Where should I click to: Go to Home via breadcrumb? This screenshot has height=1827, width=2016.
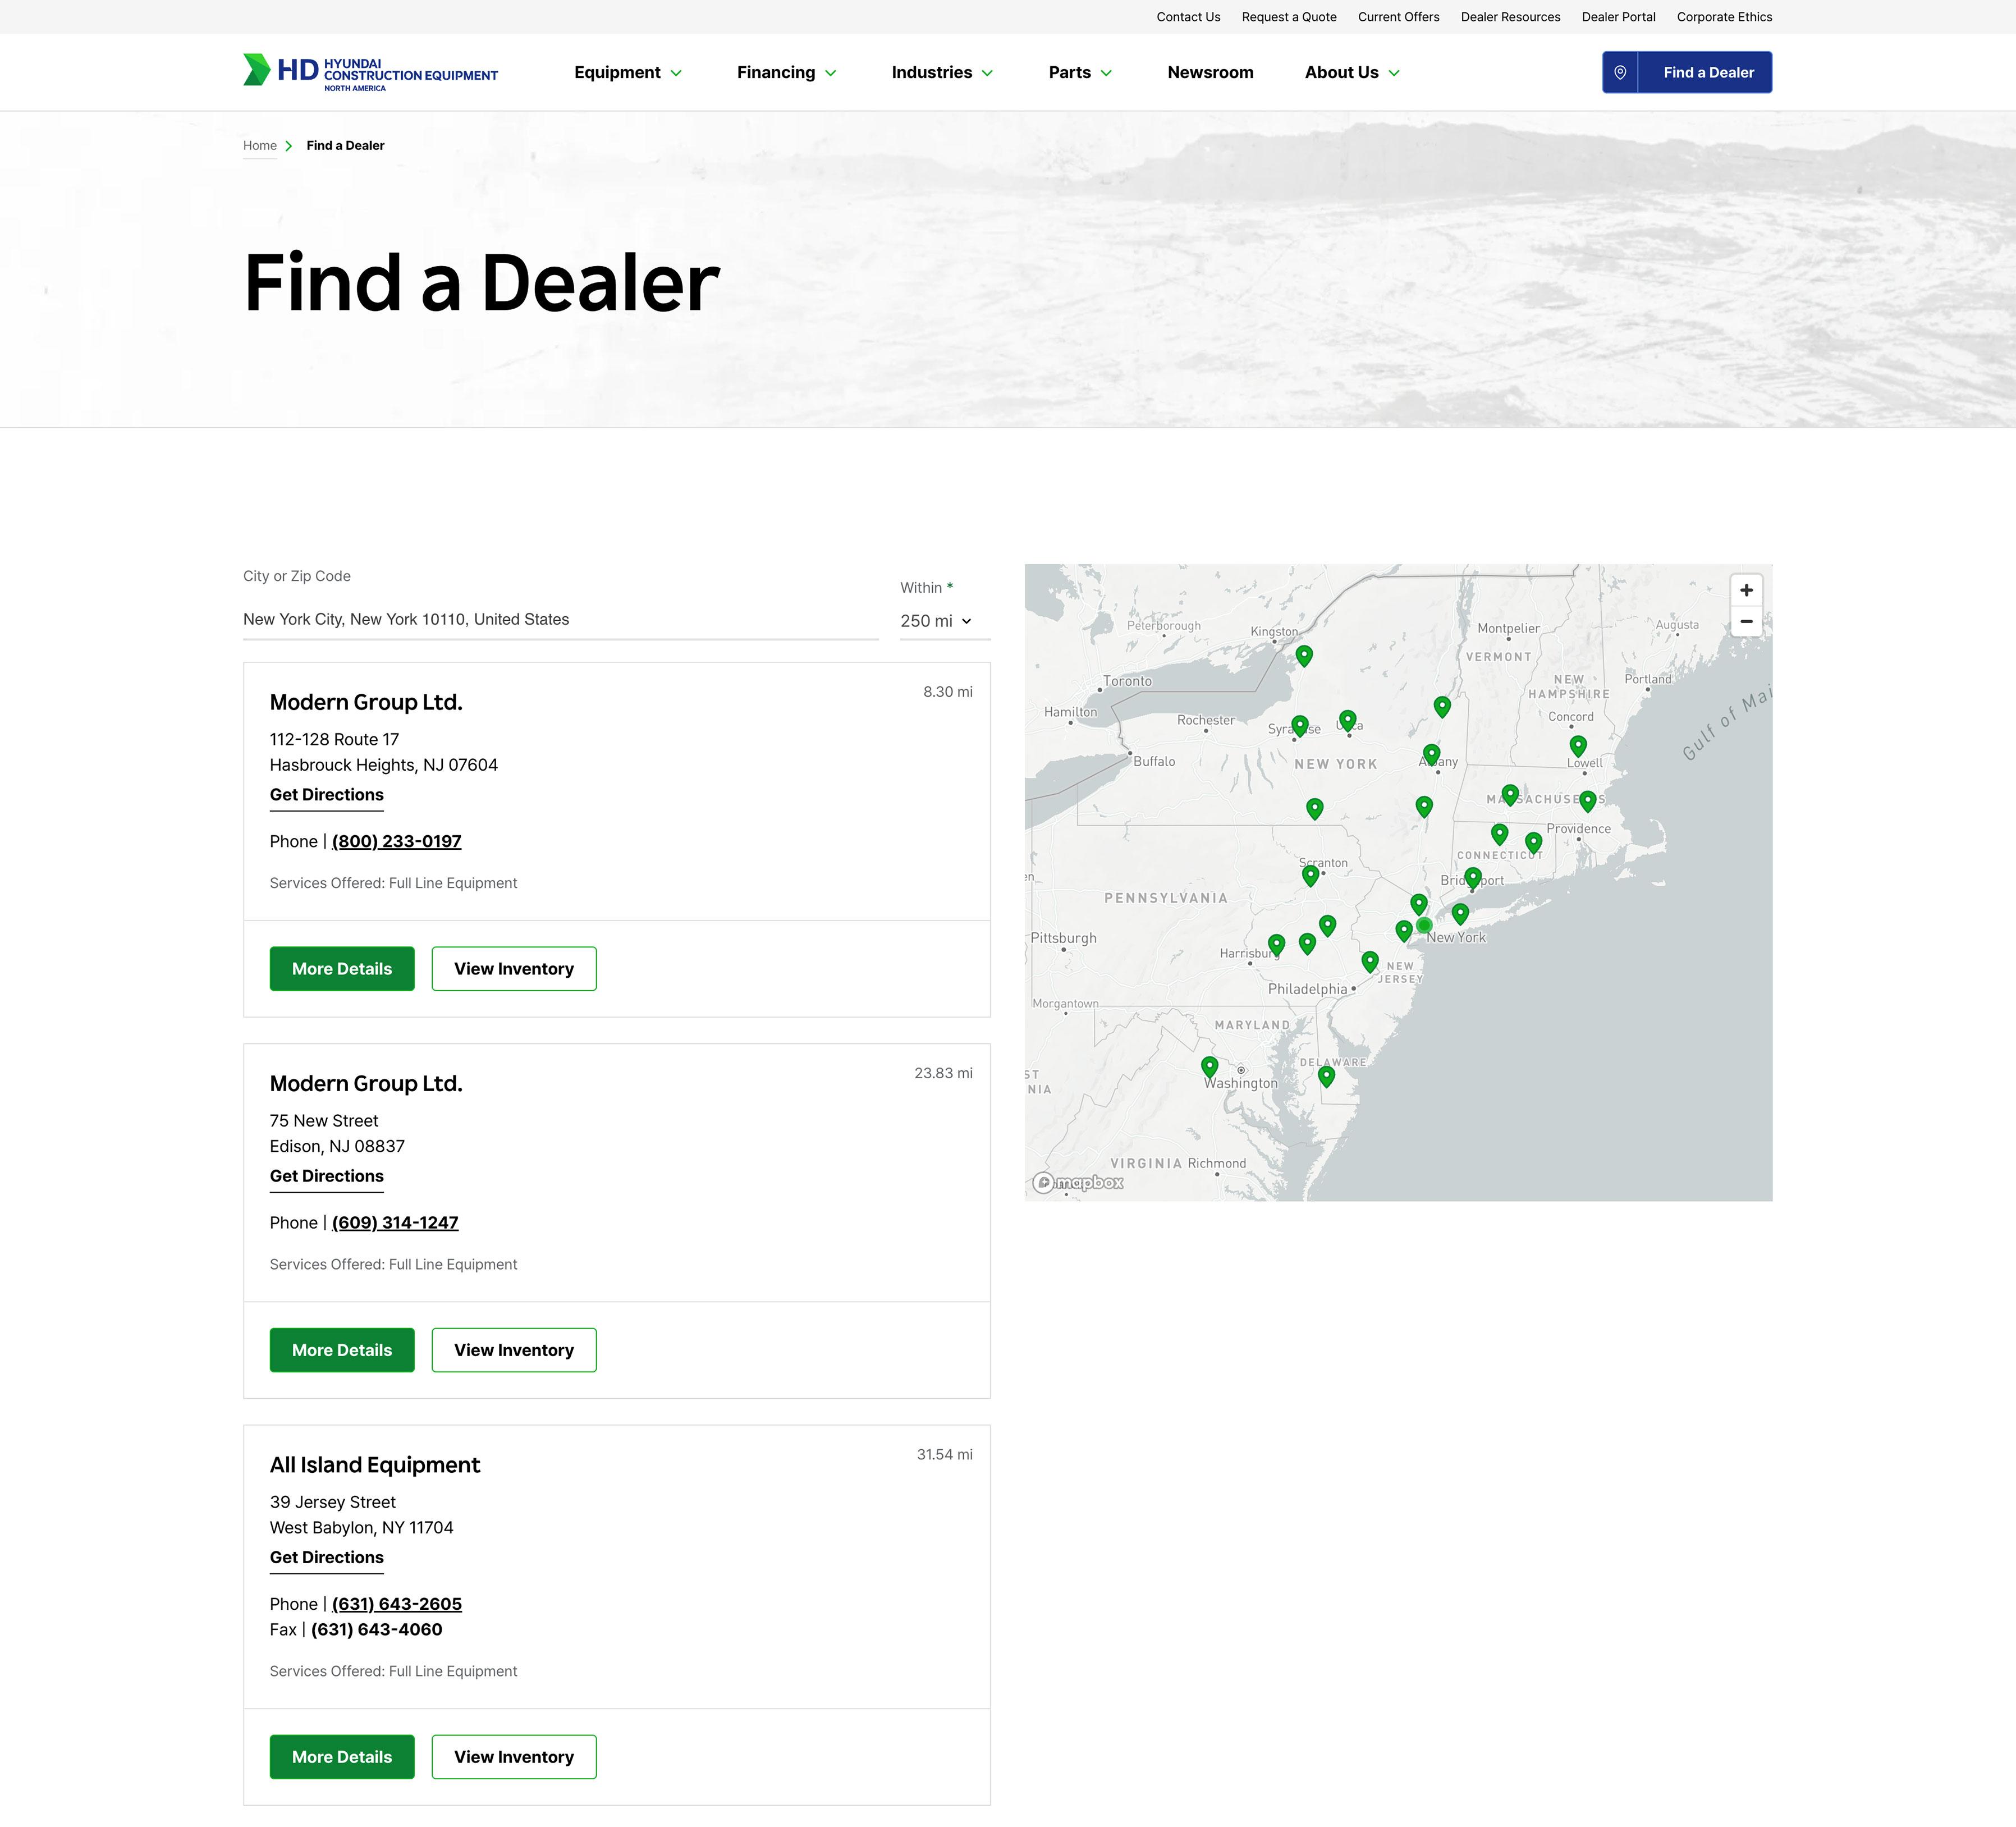coord(260,146)
